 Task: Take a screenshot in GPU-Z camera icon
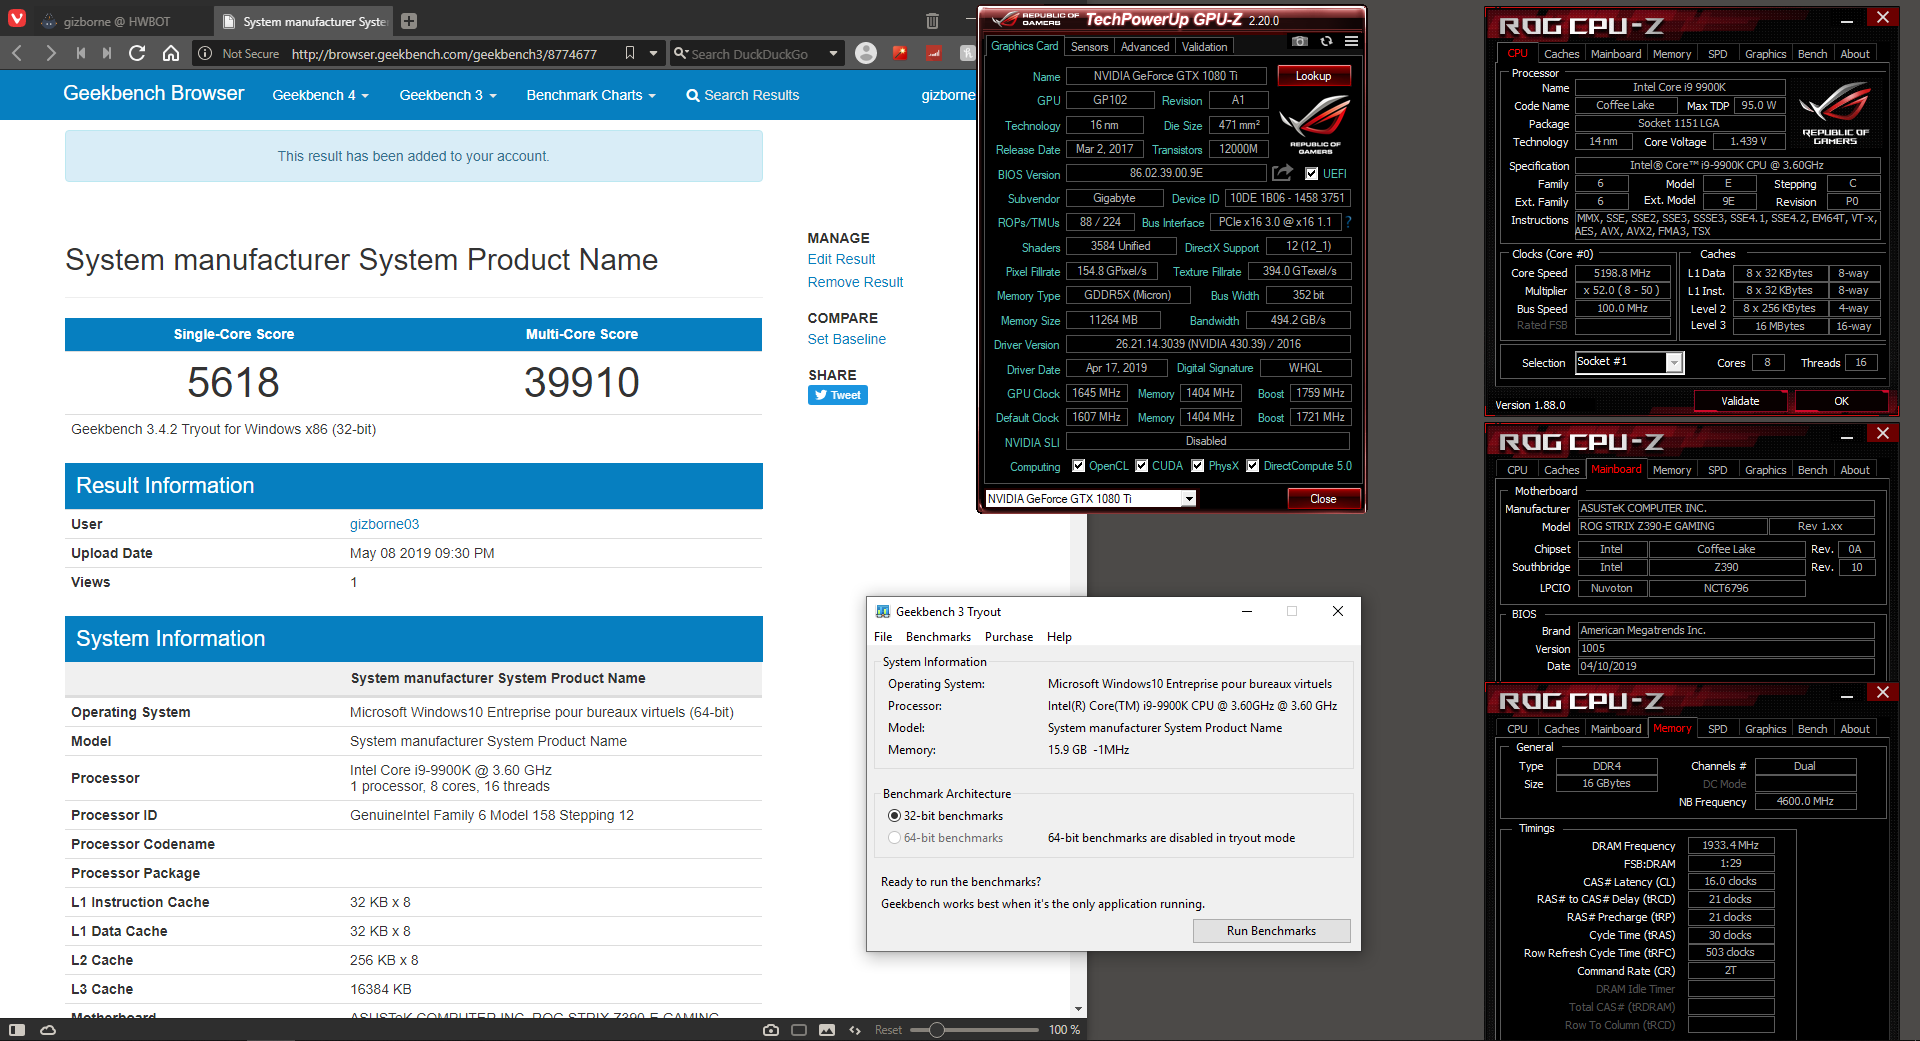pyautogui.click(x=1299, y=41)
